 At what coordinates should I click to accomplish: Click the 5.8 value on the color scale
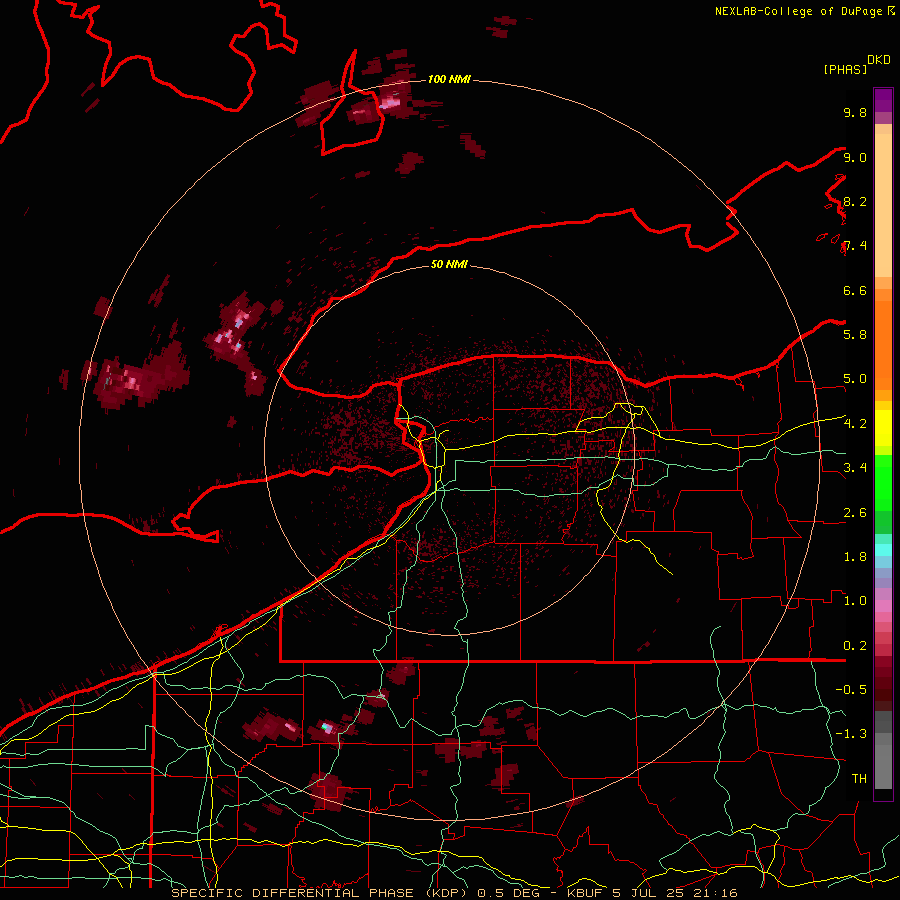click(855, 335)
